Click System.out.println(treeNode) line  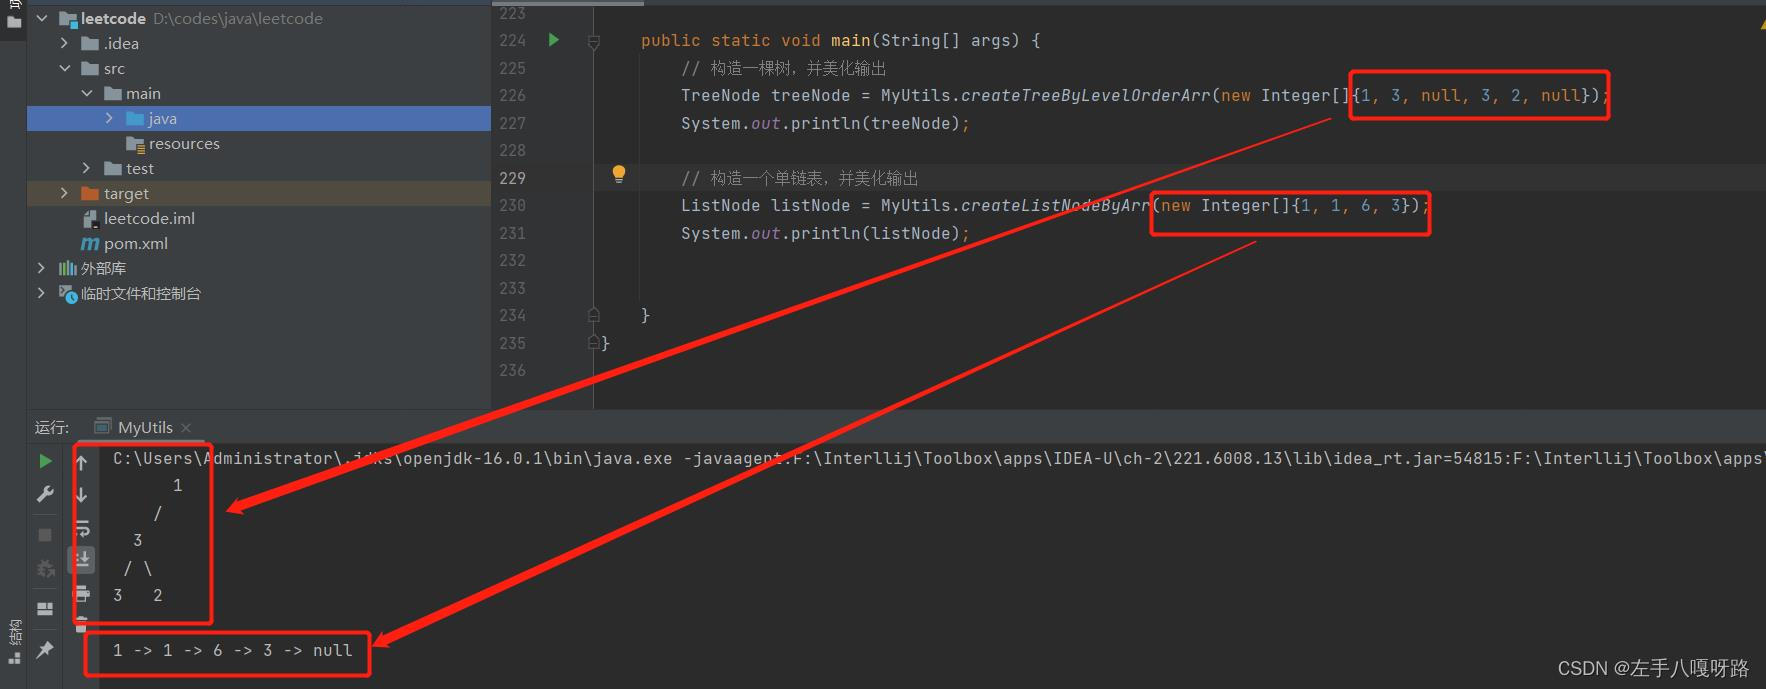coord(825,123)
